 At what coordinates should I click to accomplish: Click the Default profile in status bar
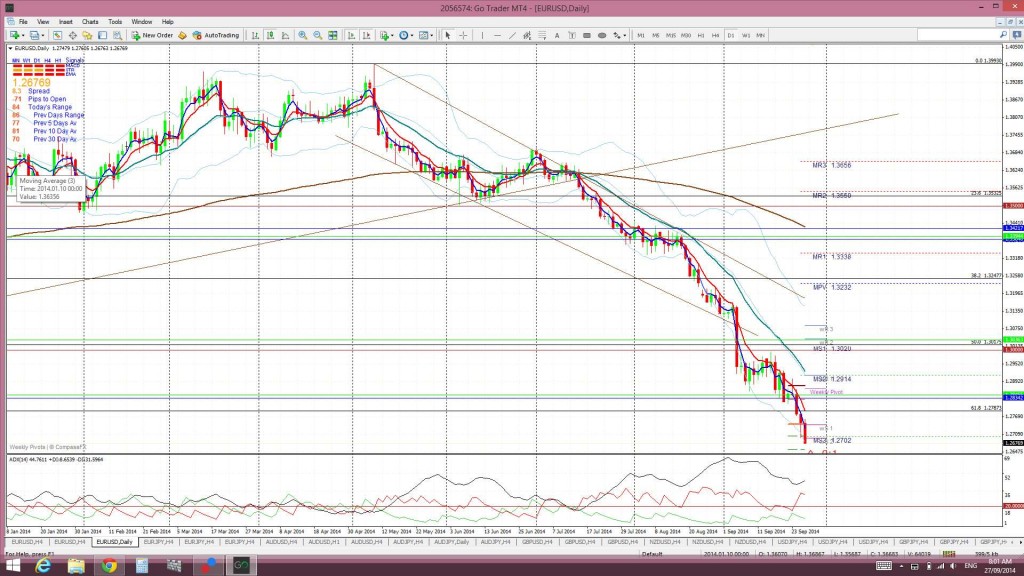pyautogui.click(x=652, y=554)
